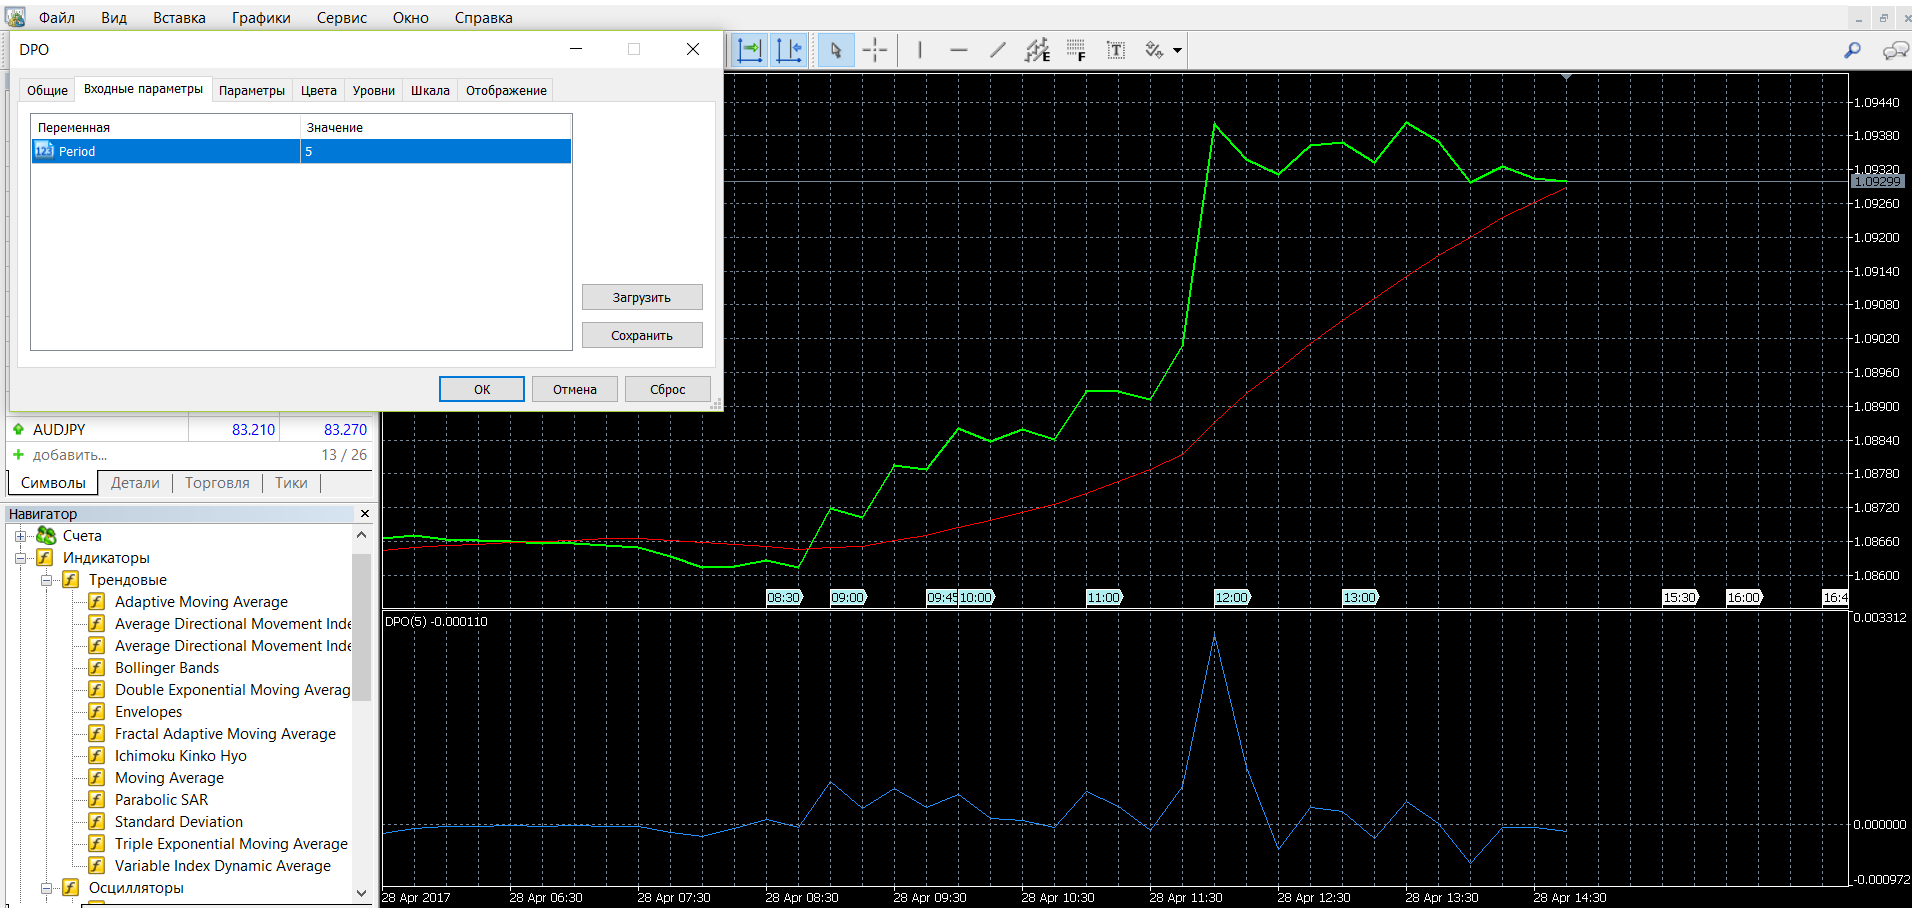Click the Navigator scrollbar down arrow
This screenshot has height=908, width=1912.
click(x=362, y=892)
